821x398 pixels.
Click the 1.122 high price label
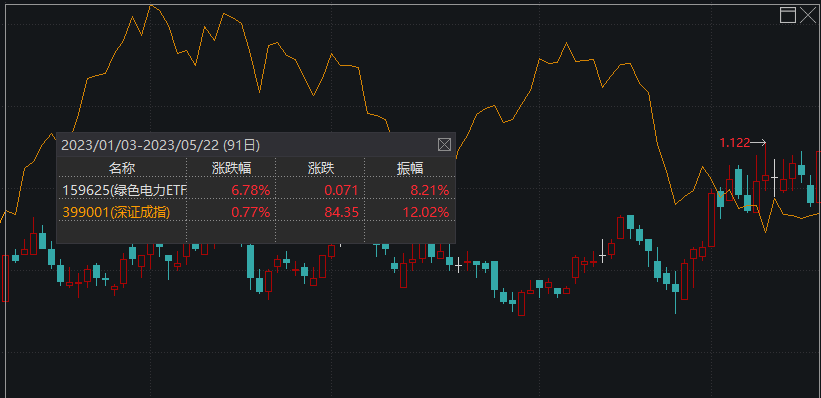click(735, 142)
